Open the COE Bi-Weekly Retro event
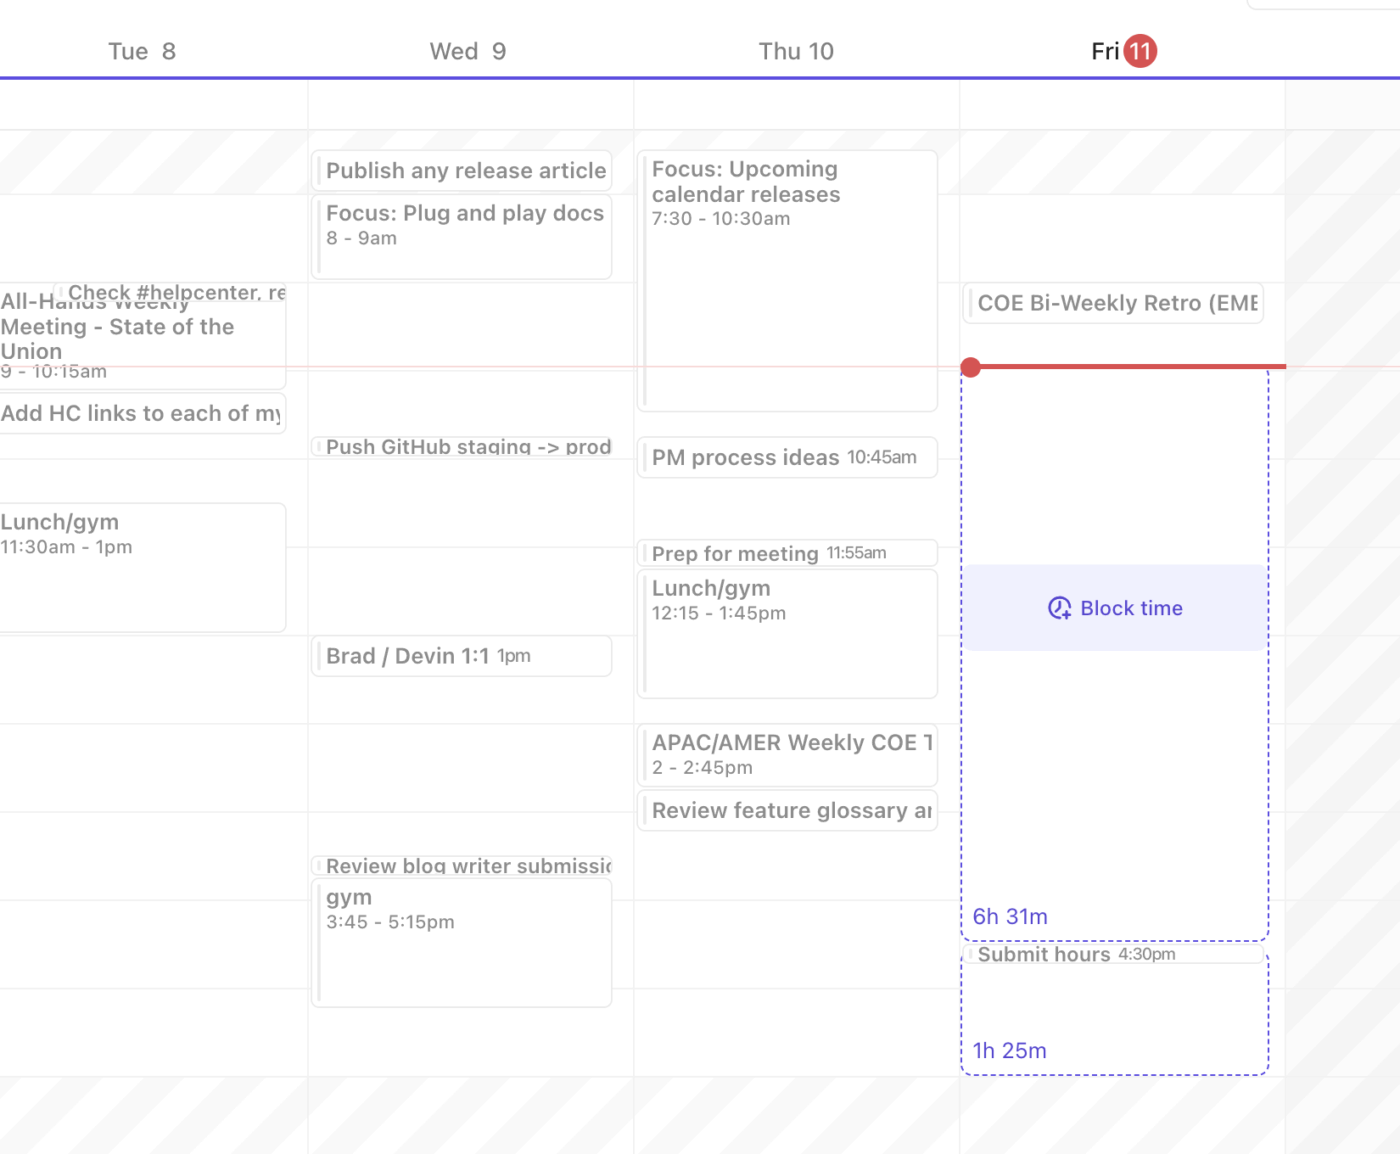The image size is (1400, 1154). [x=1112, y=303]
